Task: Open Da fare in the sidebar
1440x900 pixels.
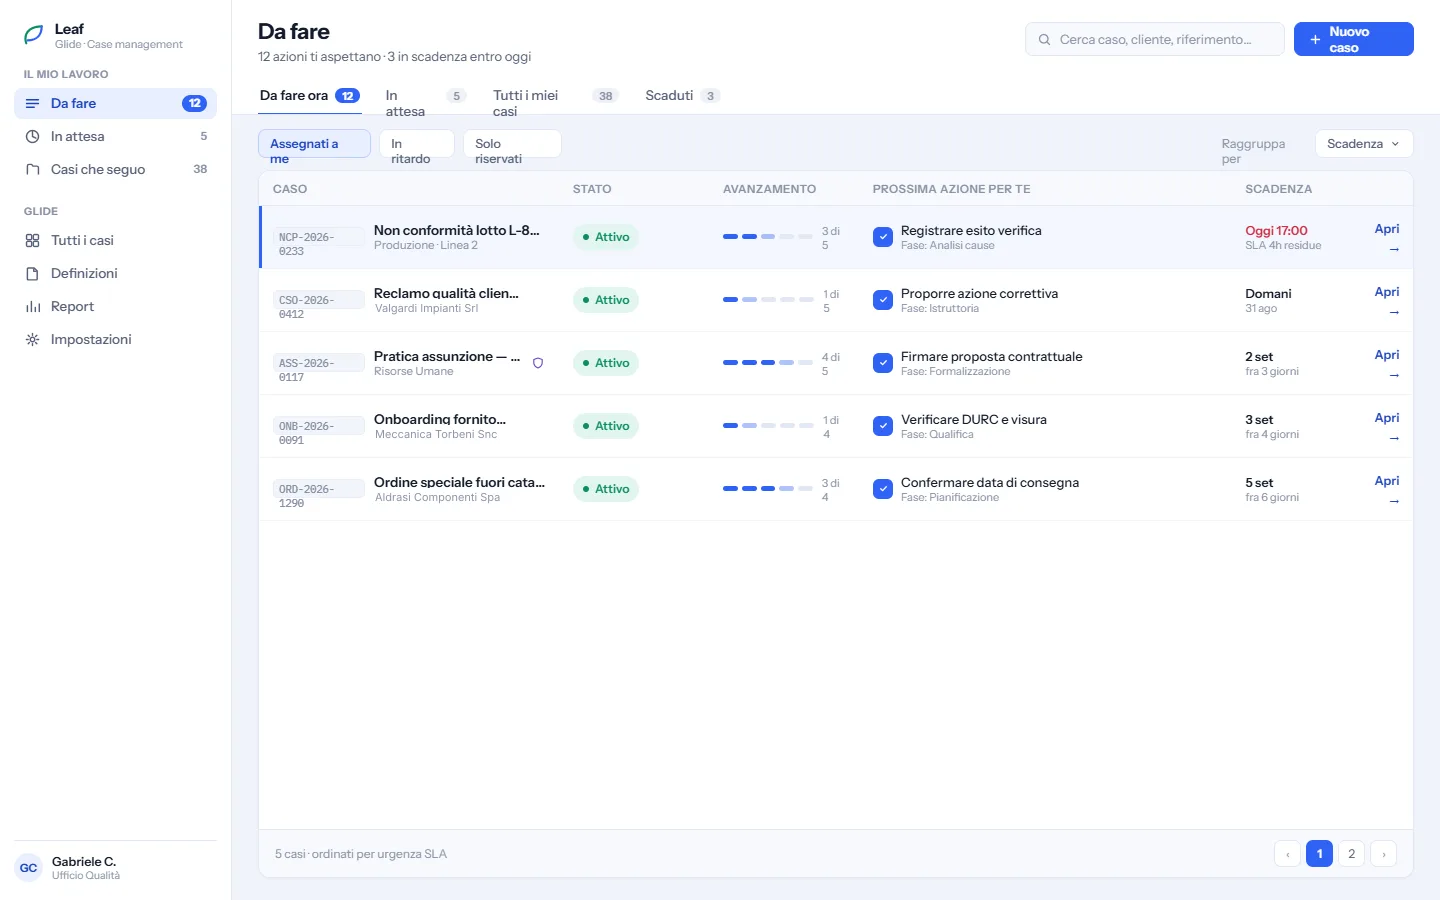Action: [115, 103]
